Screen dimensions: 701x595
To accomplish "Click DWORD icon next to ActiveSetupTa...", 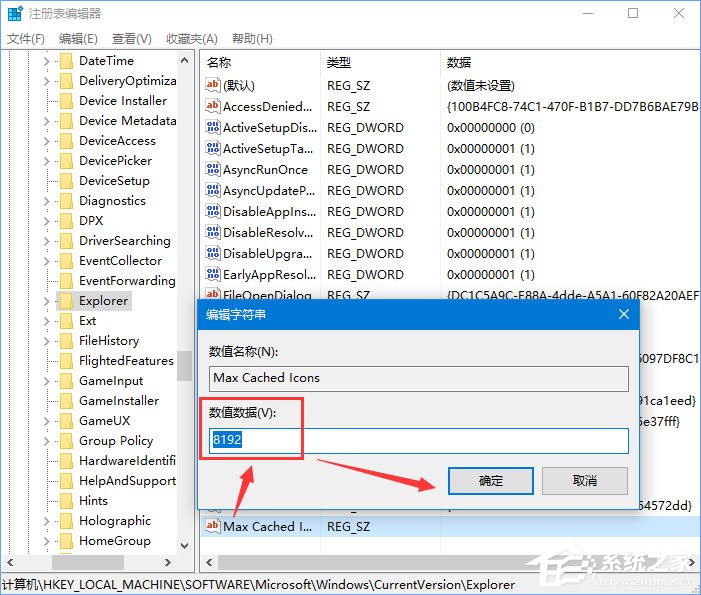I will (212, 148).
